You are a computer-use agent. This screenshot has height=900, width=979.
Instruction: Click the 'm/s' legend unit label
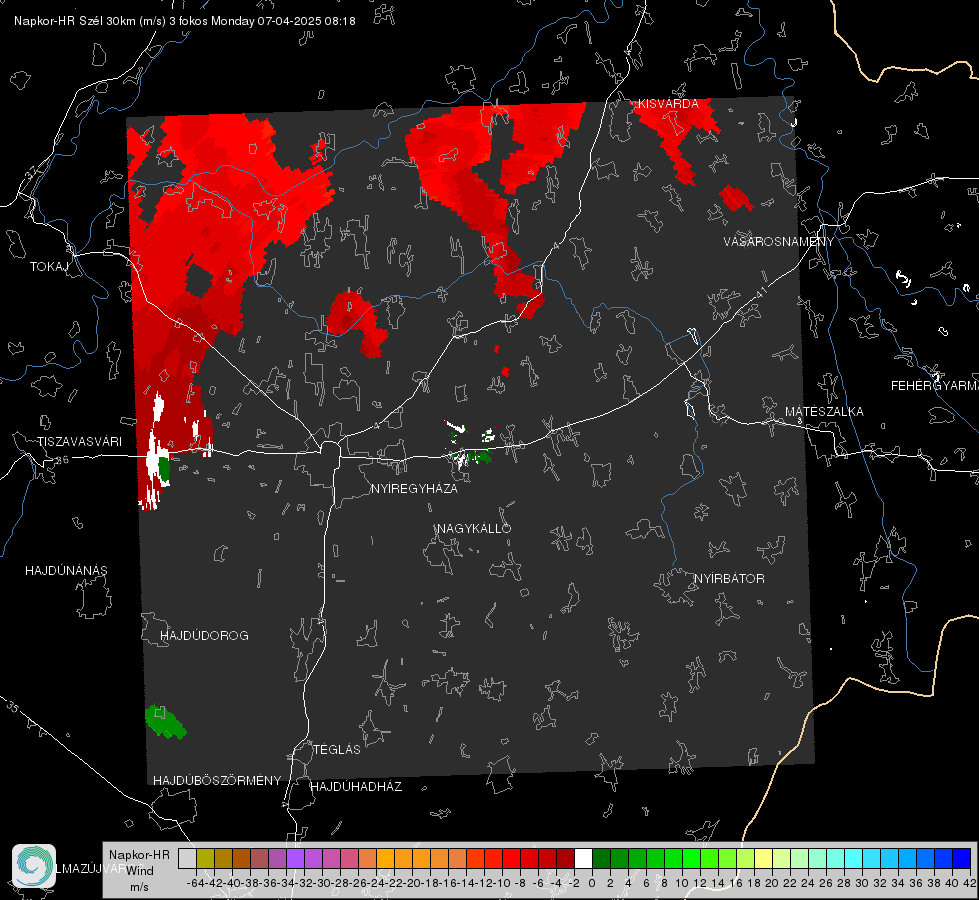pyautogui.click(x=139, y=886)
